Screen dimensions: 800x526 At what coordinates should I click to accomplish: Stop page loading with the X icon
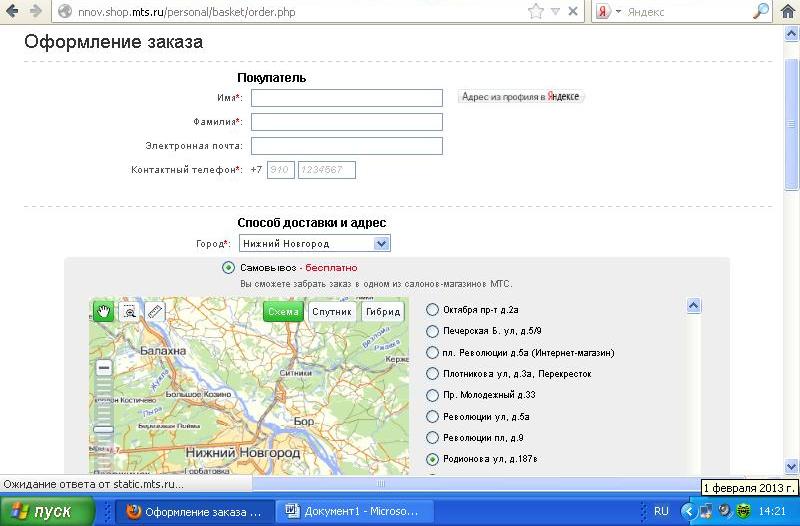[573, 11]
